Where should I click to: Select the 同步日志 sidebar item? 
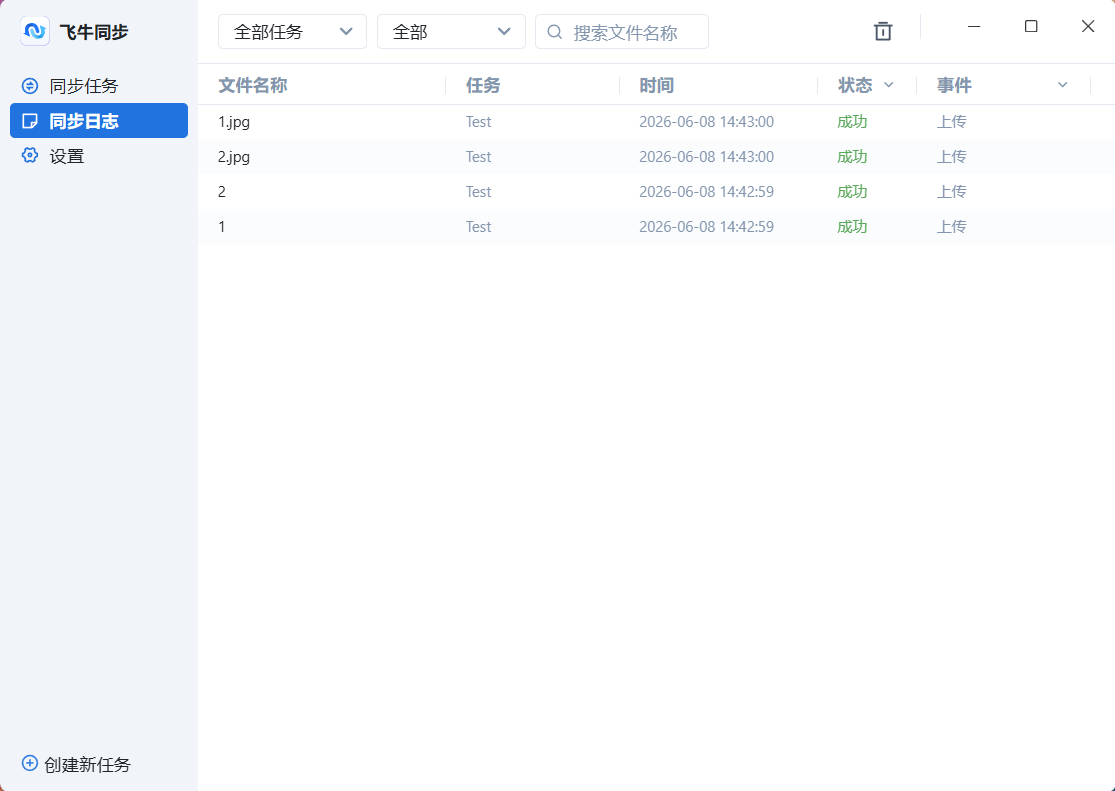coord(99,121)
